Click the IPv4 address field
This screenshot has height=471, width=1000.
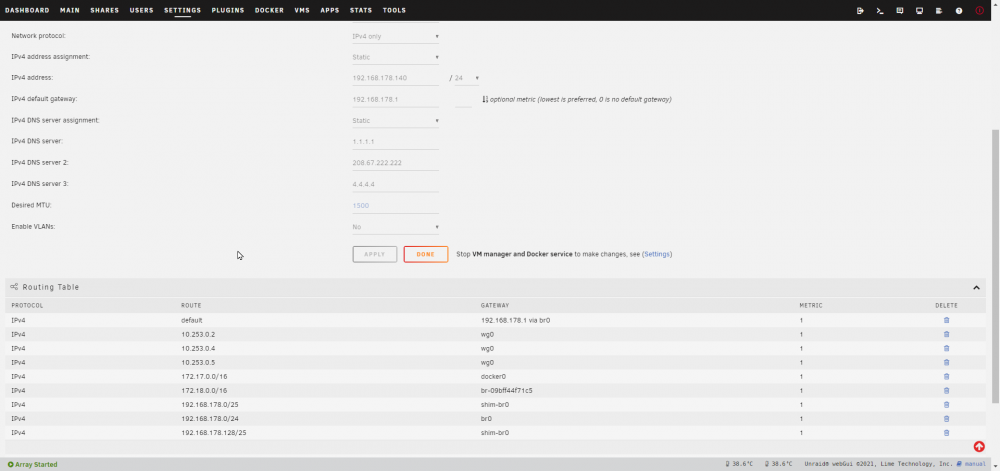395,78
